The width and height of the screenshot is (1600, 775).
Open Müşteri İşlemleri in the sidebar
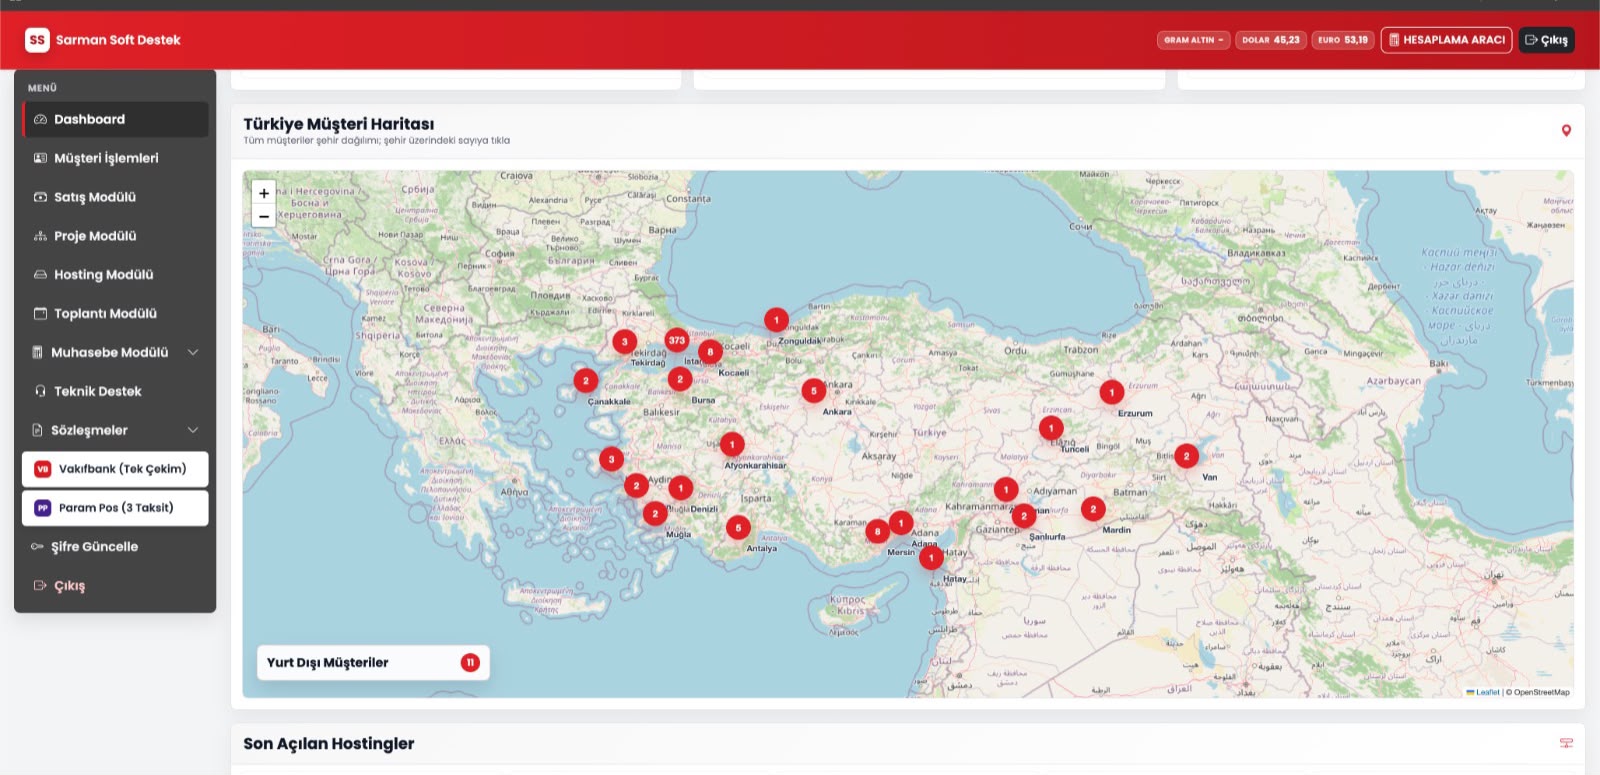click(x=115, y=158)
